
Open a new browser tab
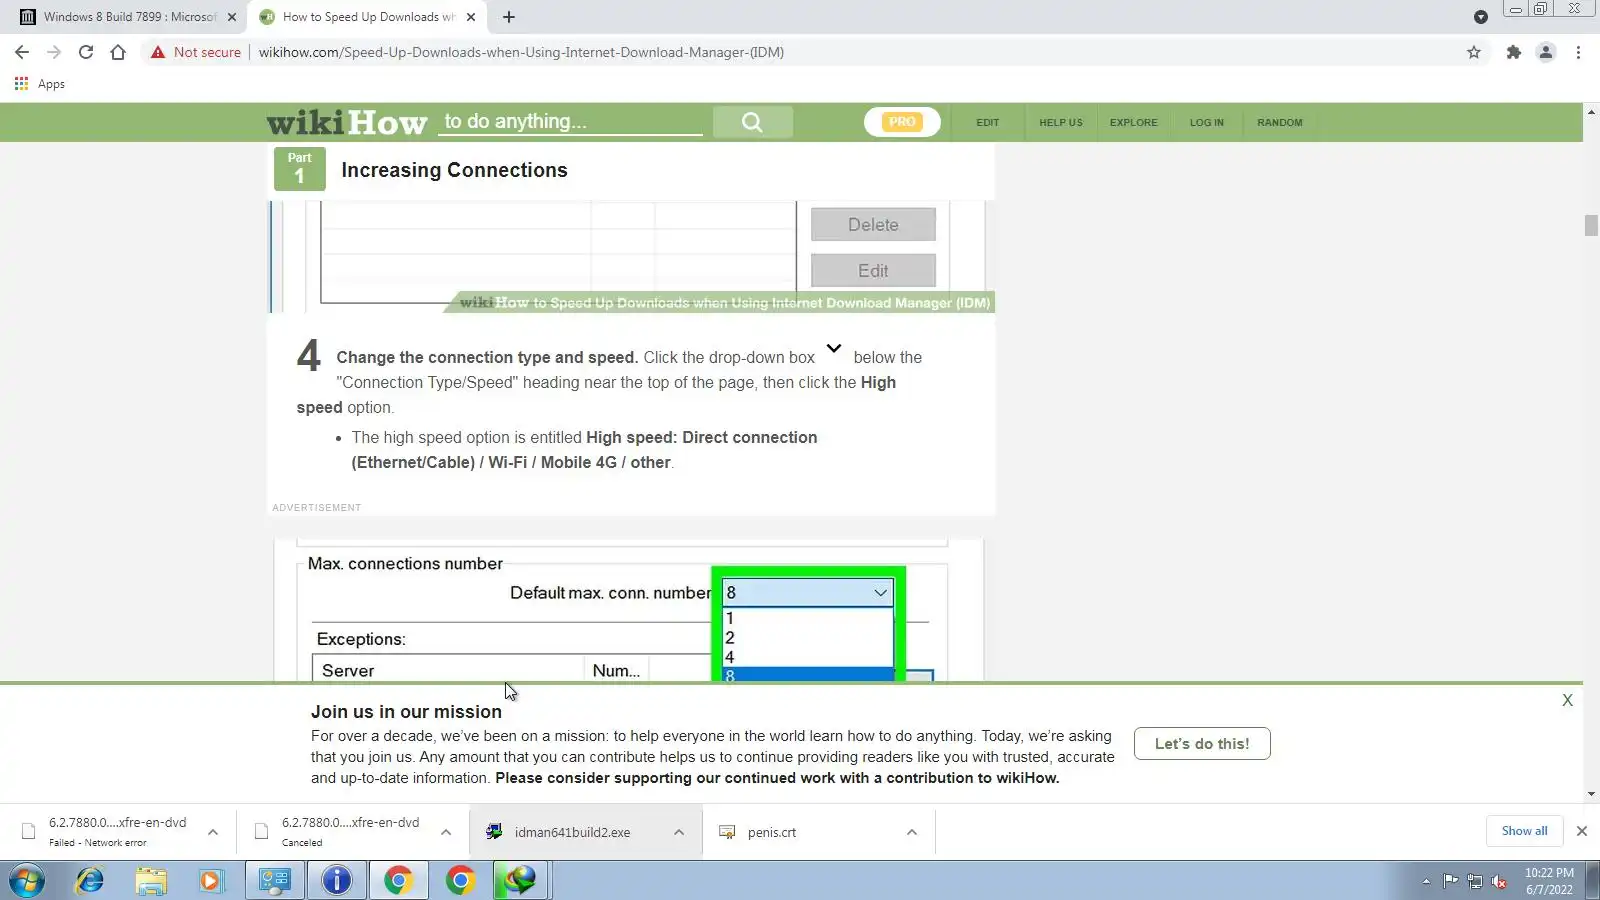(x=509, y=17)
